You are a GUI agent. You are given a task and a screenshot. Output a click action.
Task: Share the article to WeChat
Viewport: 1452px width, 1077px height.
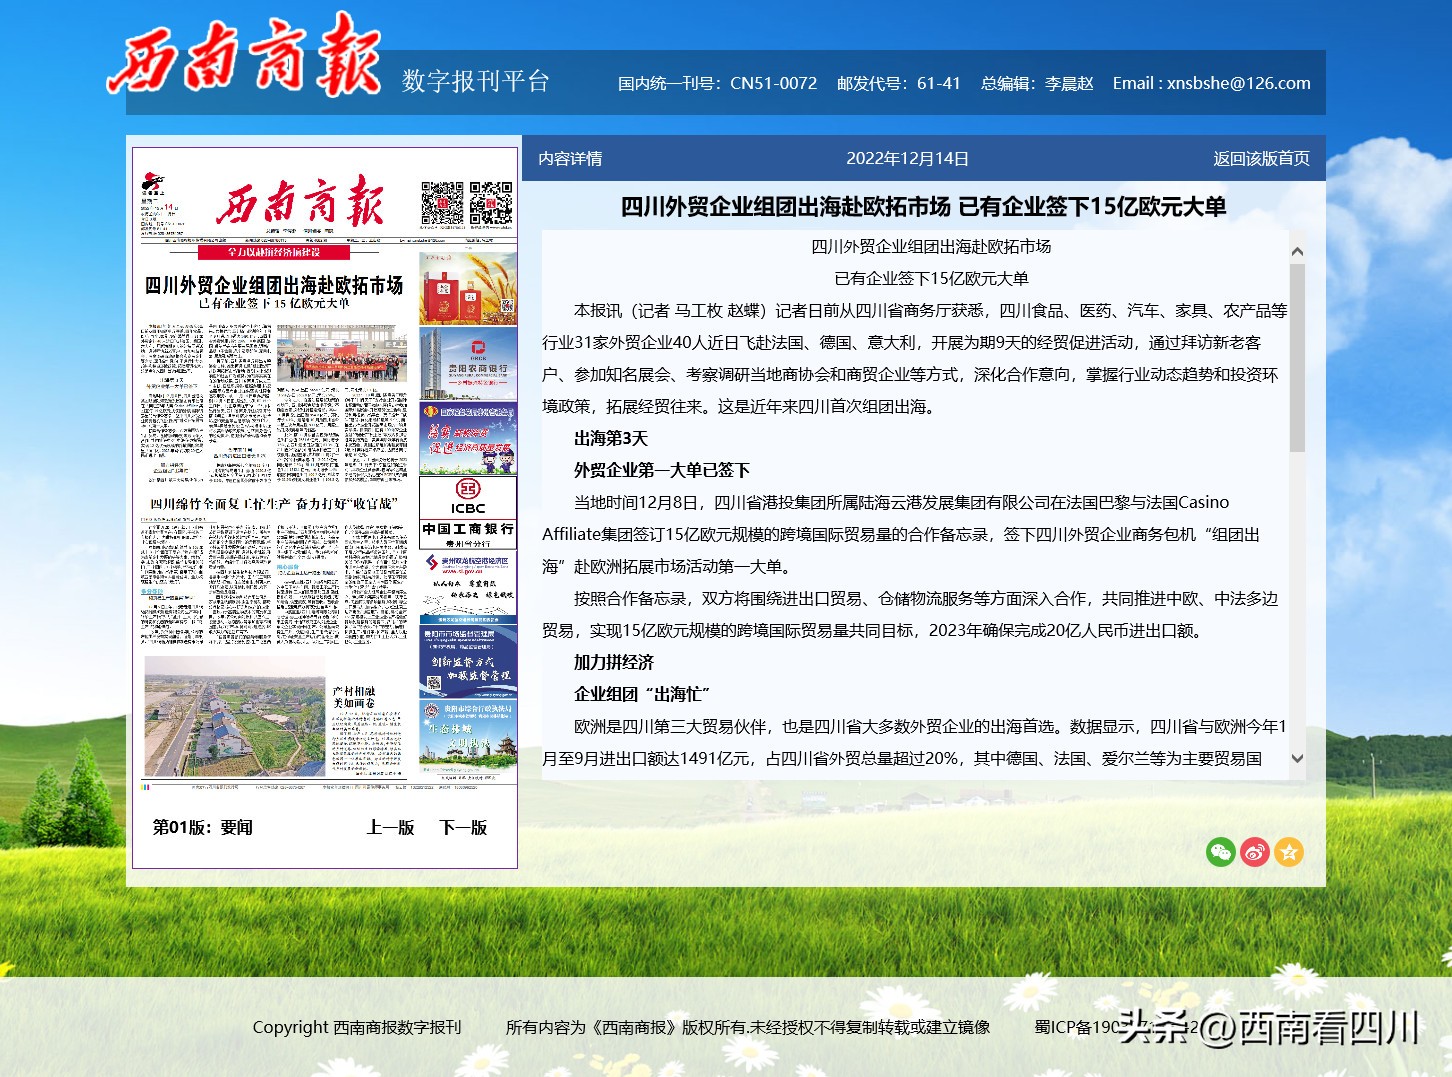pyautogui.click(x=1221, y=852)
